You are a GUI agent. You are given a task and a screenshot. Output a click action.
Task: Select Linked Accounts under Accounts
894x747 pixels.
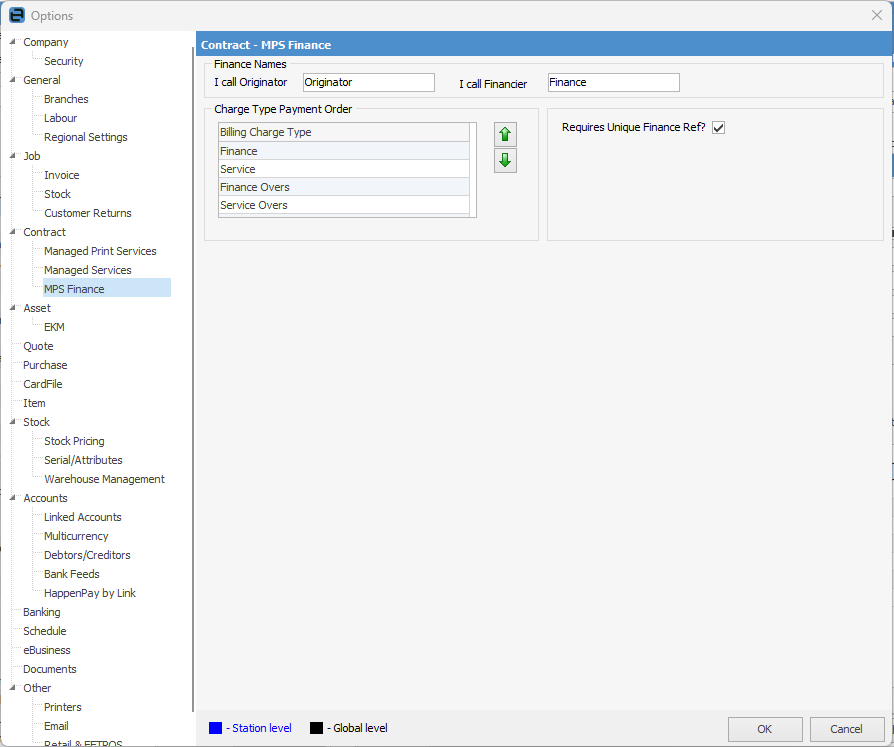click(x=83, y=517)
